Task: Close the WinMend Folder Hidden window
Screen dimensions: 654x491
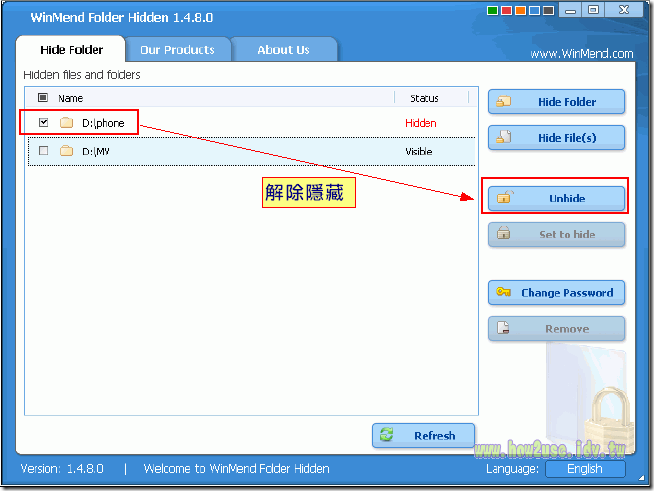Action: [x=624, y=10]
